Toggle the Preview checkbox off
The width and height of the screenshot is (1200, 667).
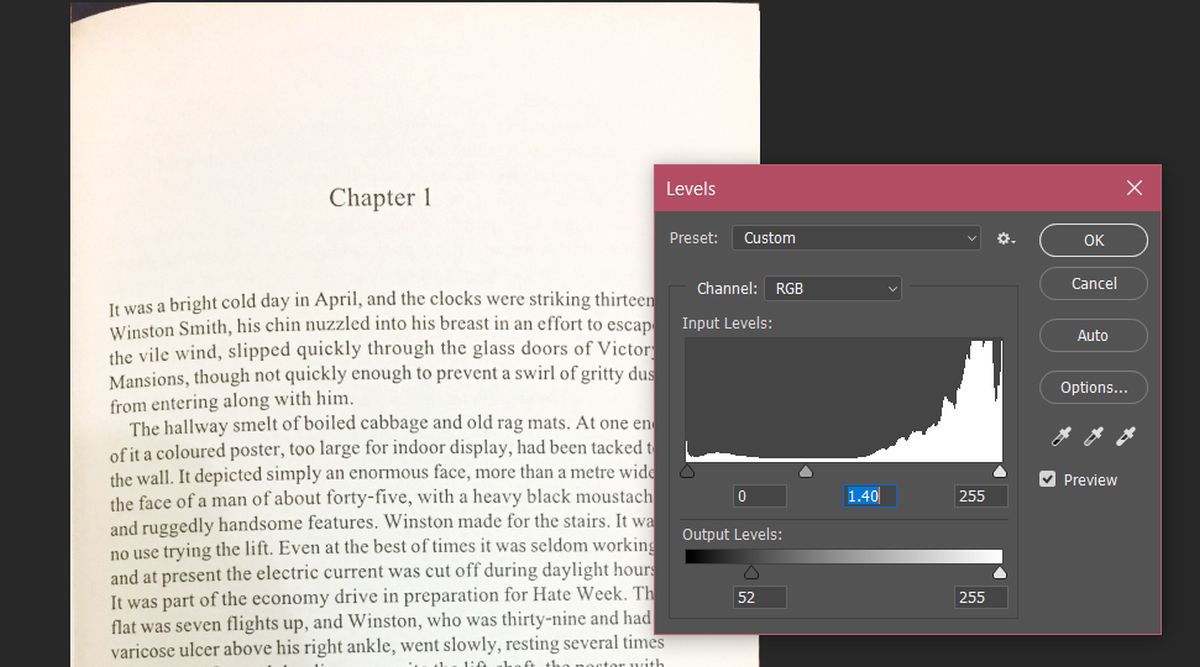coord(1047,479)
